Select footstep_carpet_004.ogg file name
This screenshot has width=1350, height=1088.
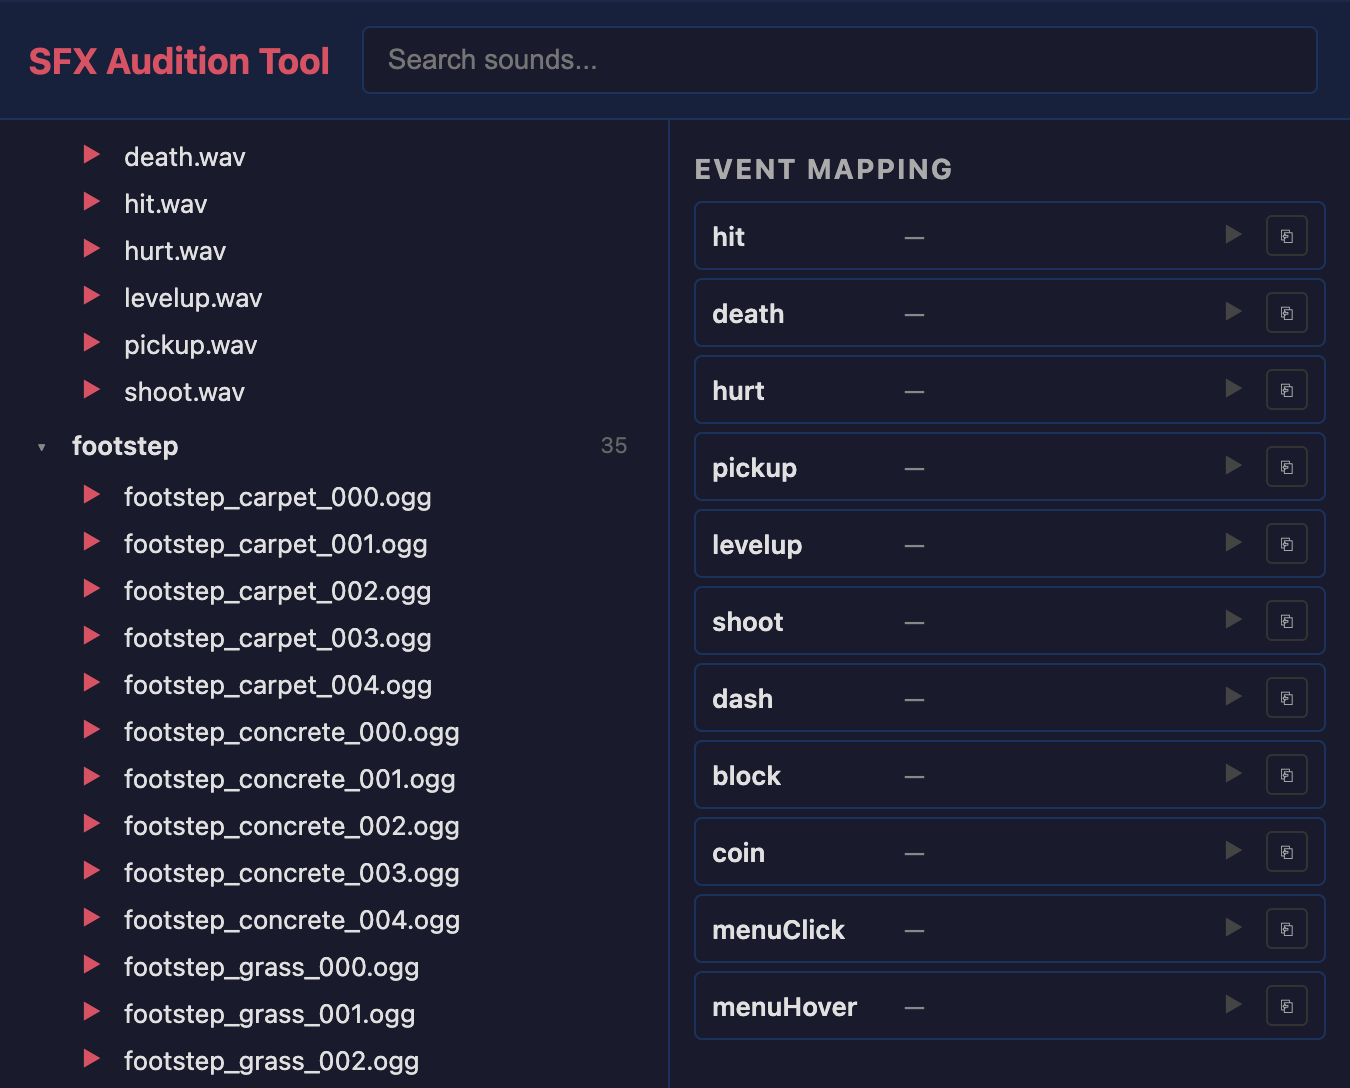(x=277, y=685)
